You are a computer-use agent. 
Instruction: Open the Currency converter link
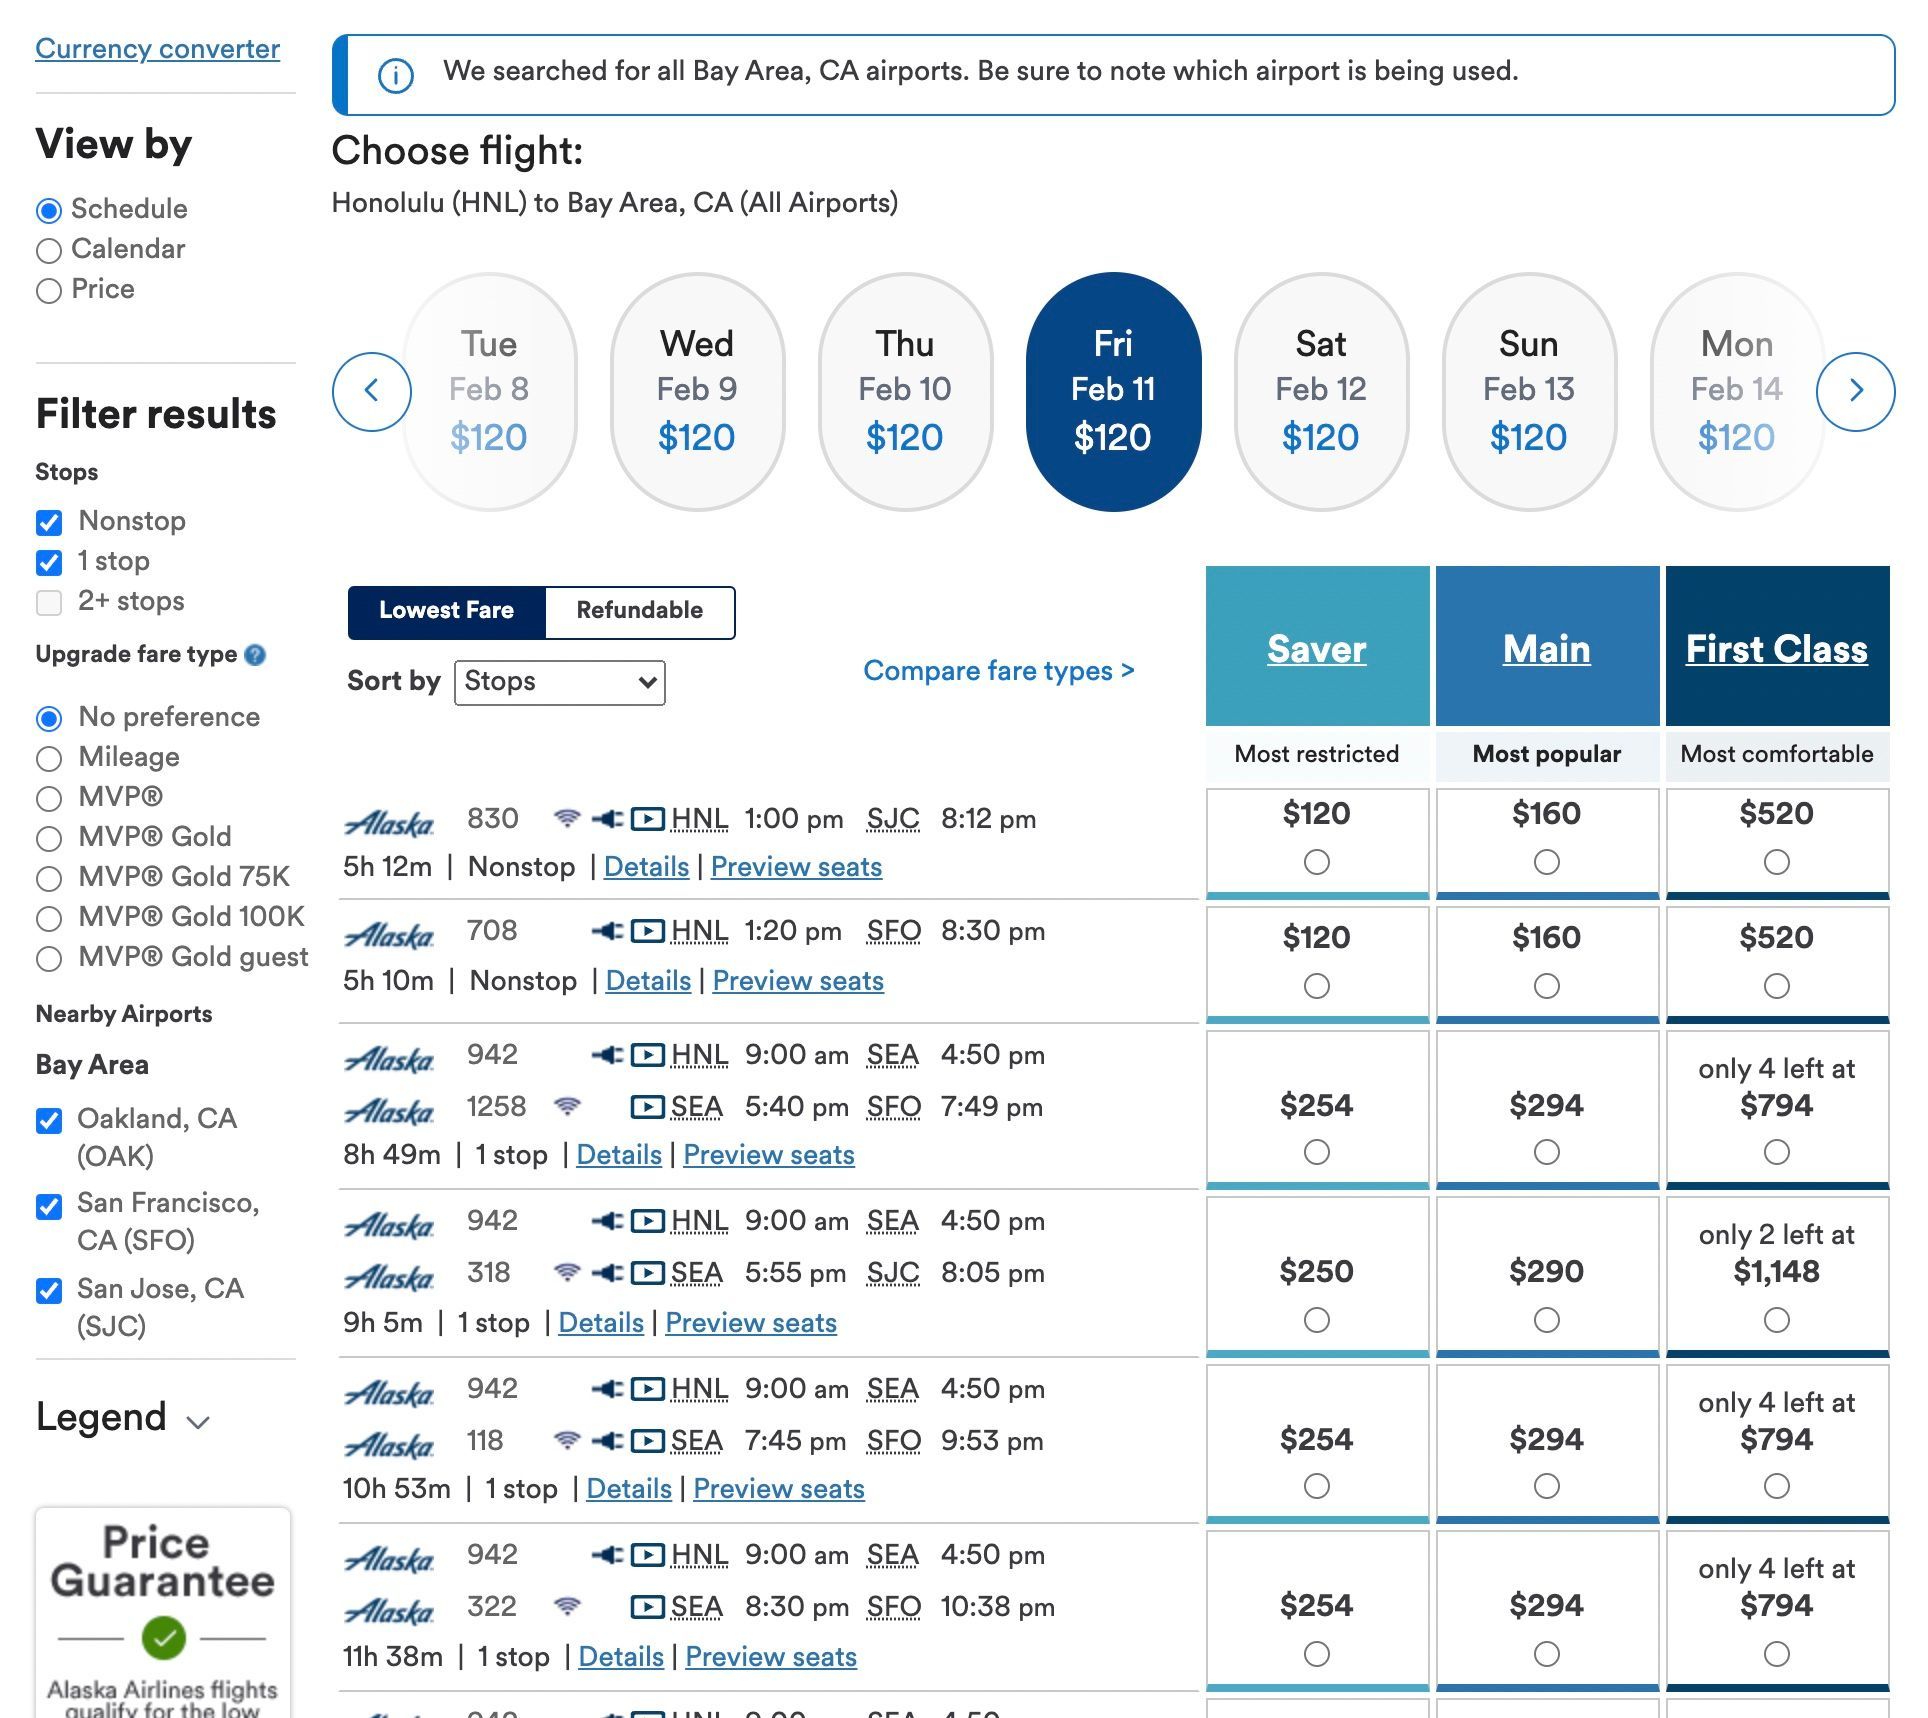157,49
